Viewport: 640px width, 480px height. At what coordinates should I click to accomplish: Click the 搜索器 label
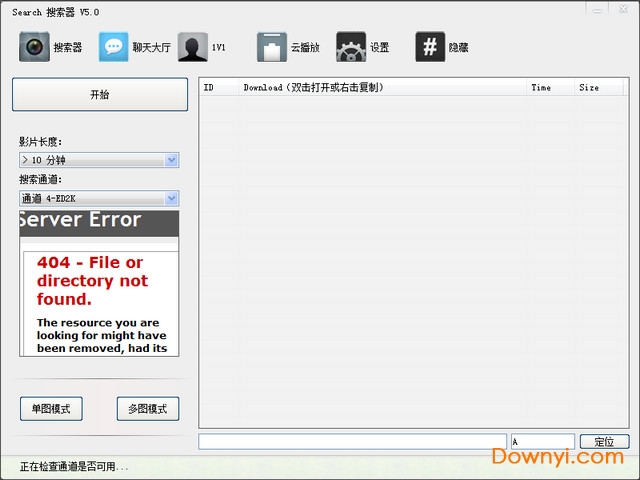[x=68, y=47]
